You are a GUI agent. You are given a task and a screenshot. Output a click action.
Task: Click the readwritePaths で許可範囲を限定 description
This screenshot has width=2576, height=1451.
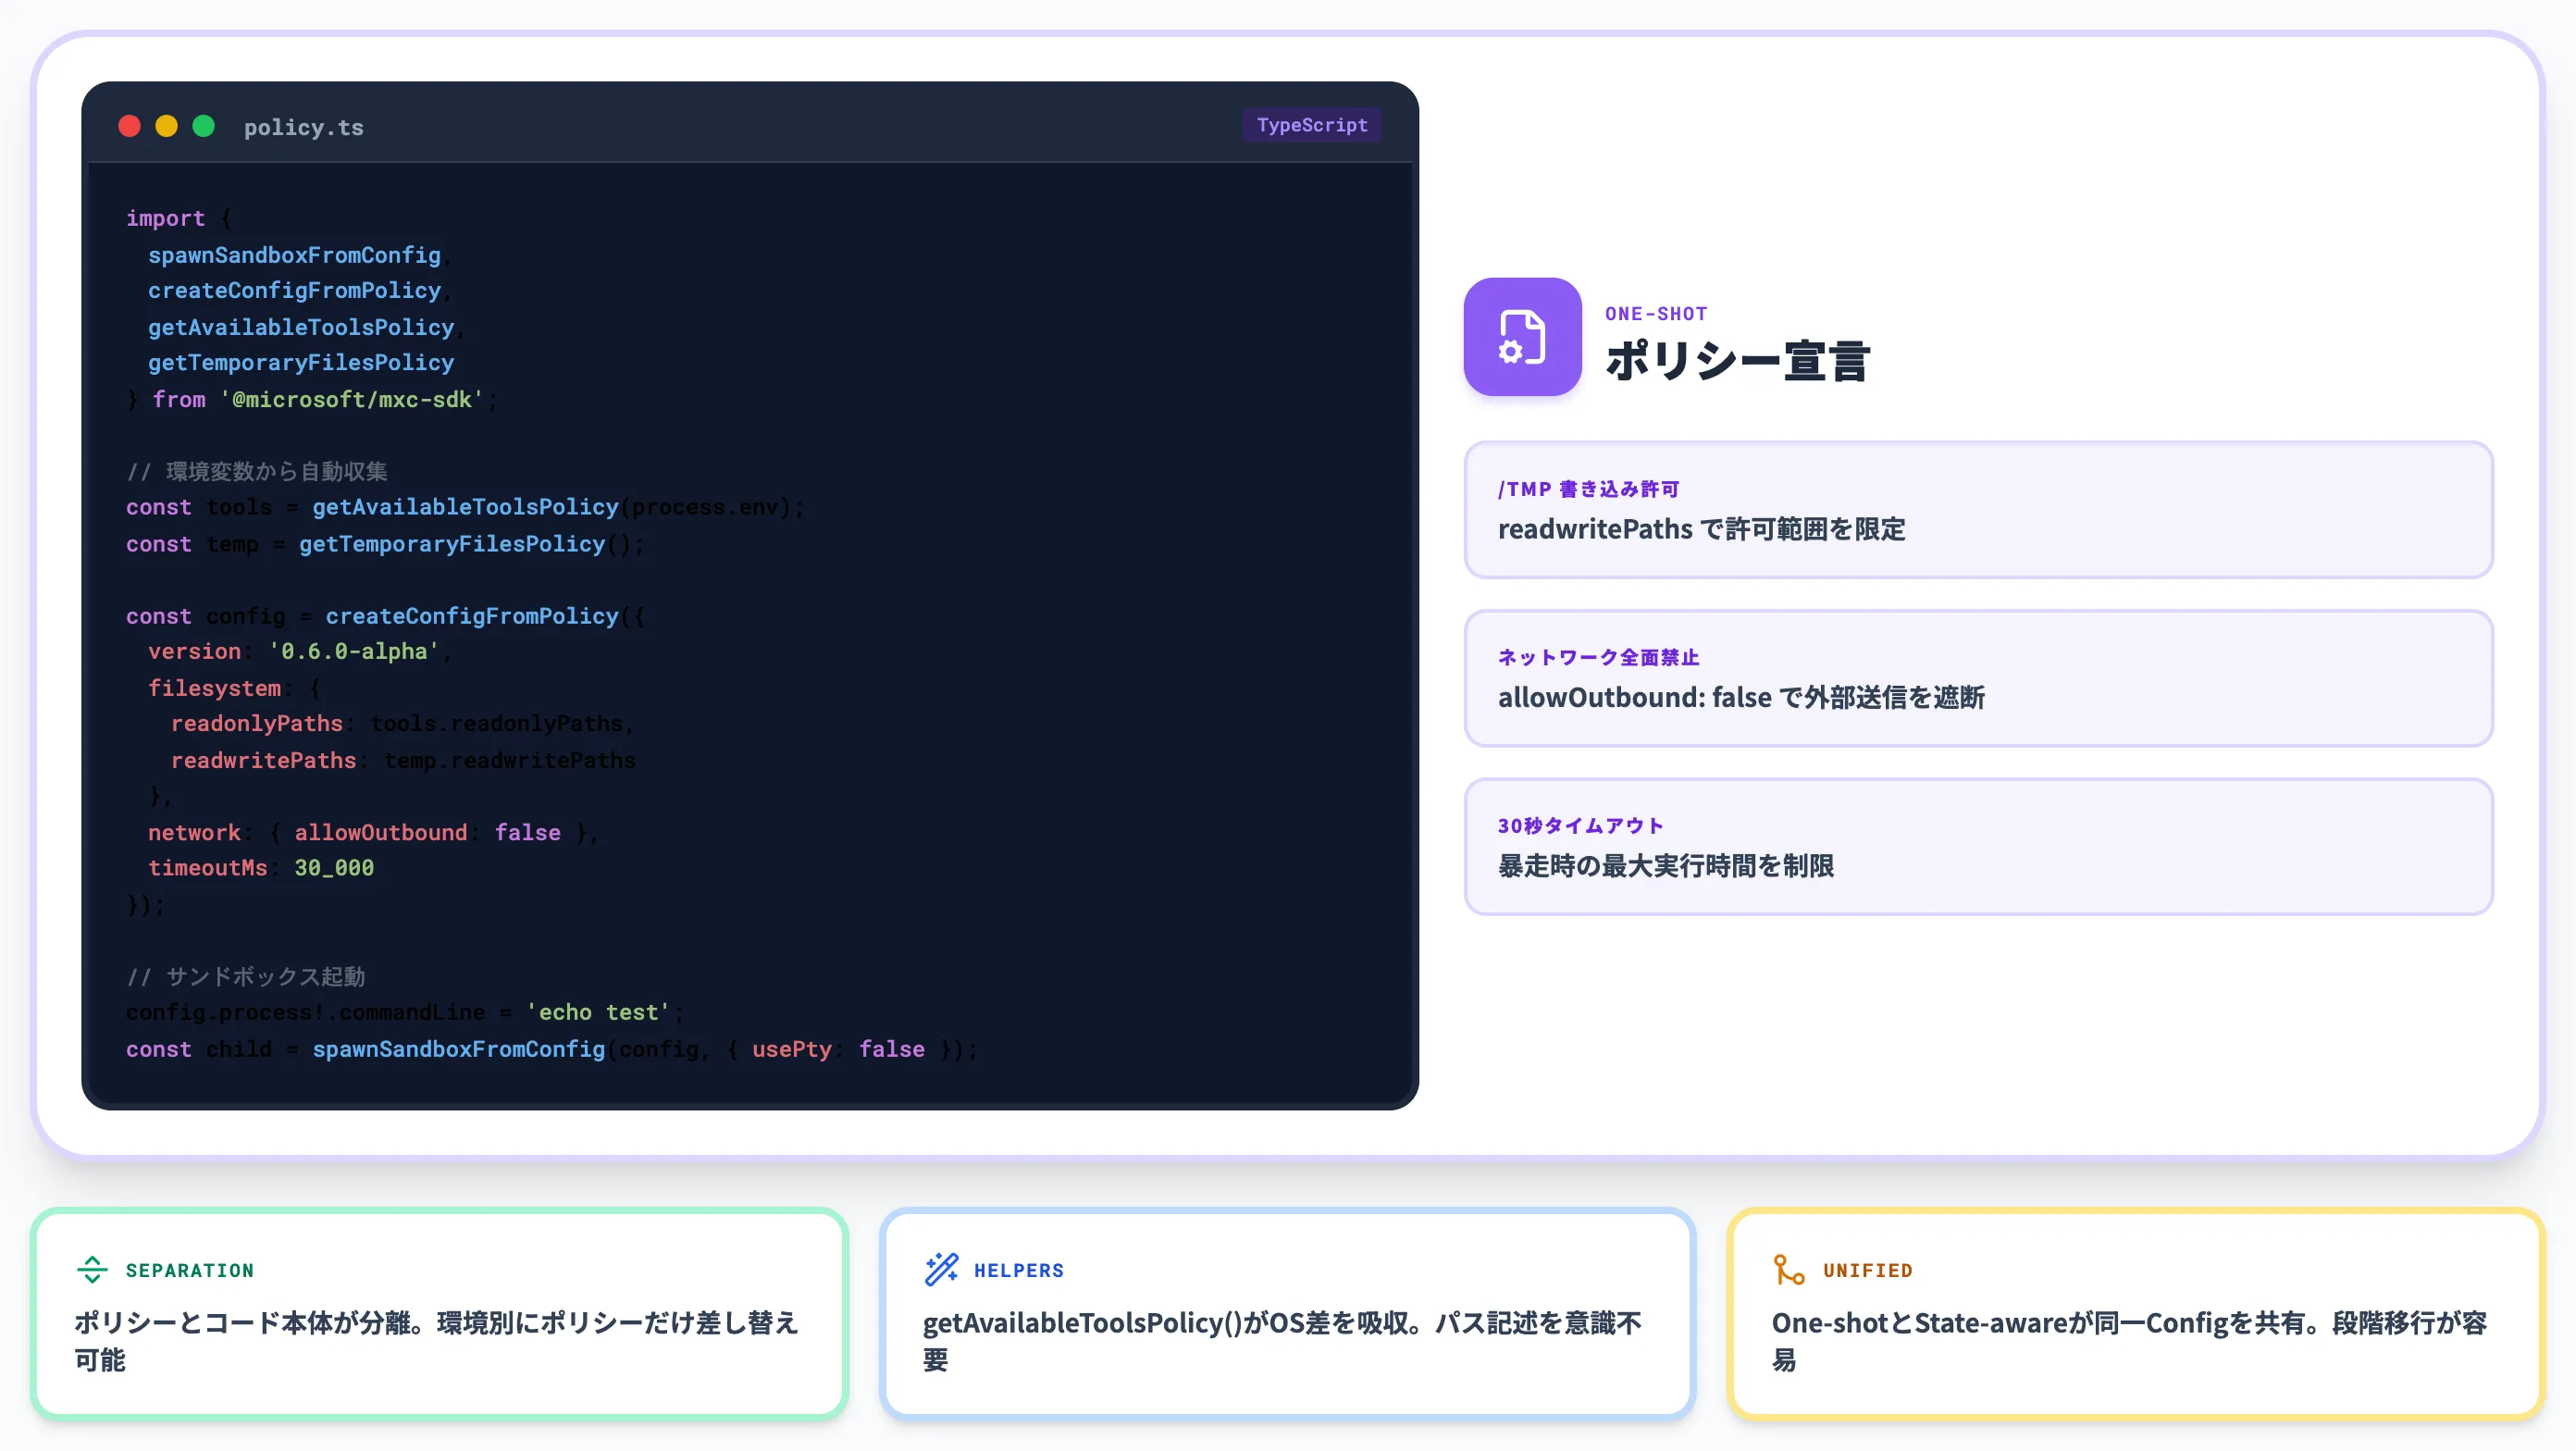1701,529
